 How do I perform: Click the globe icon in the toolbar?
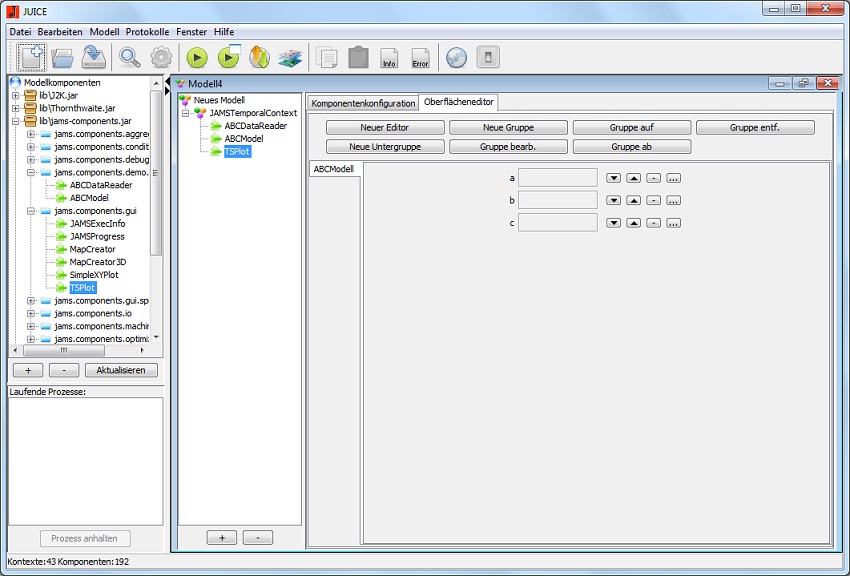(x=456, y=58)
